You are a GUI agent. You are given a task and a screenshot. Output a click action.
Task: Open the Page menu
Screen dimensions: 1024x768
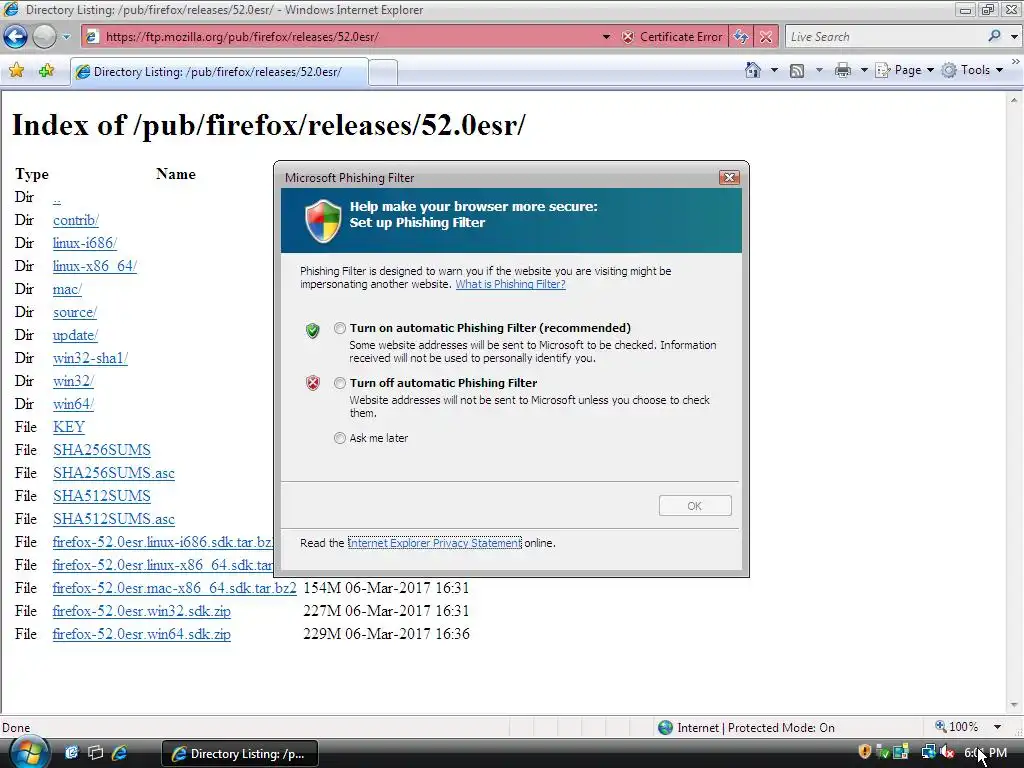pyautogui.click(x=904, y=70)
